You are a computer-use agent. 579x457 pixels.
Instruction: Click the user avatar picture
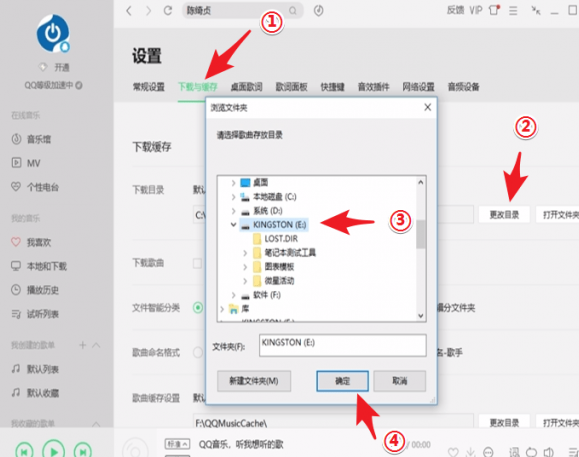pyautogui.click(x=53, y=33)
